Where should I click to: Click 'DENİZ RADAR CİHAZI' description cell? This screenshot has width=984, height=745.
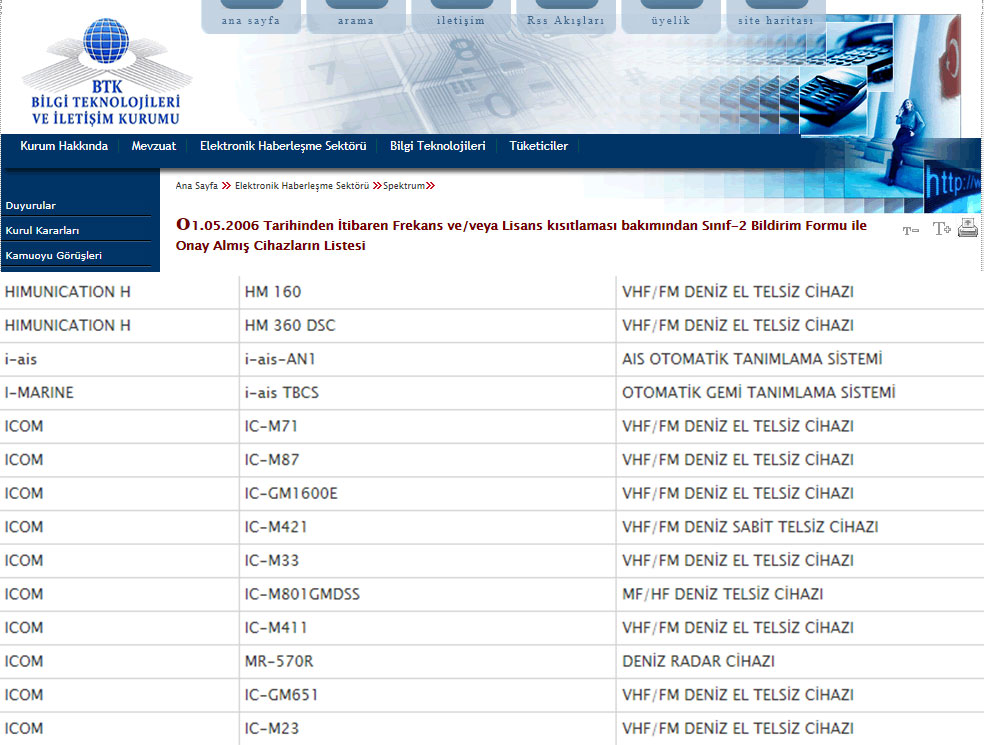pos(800,661)
